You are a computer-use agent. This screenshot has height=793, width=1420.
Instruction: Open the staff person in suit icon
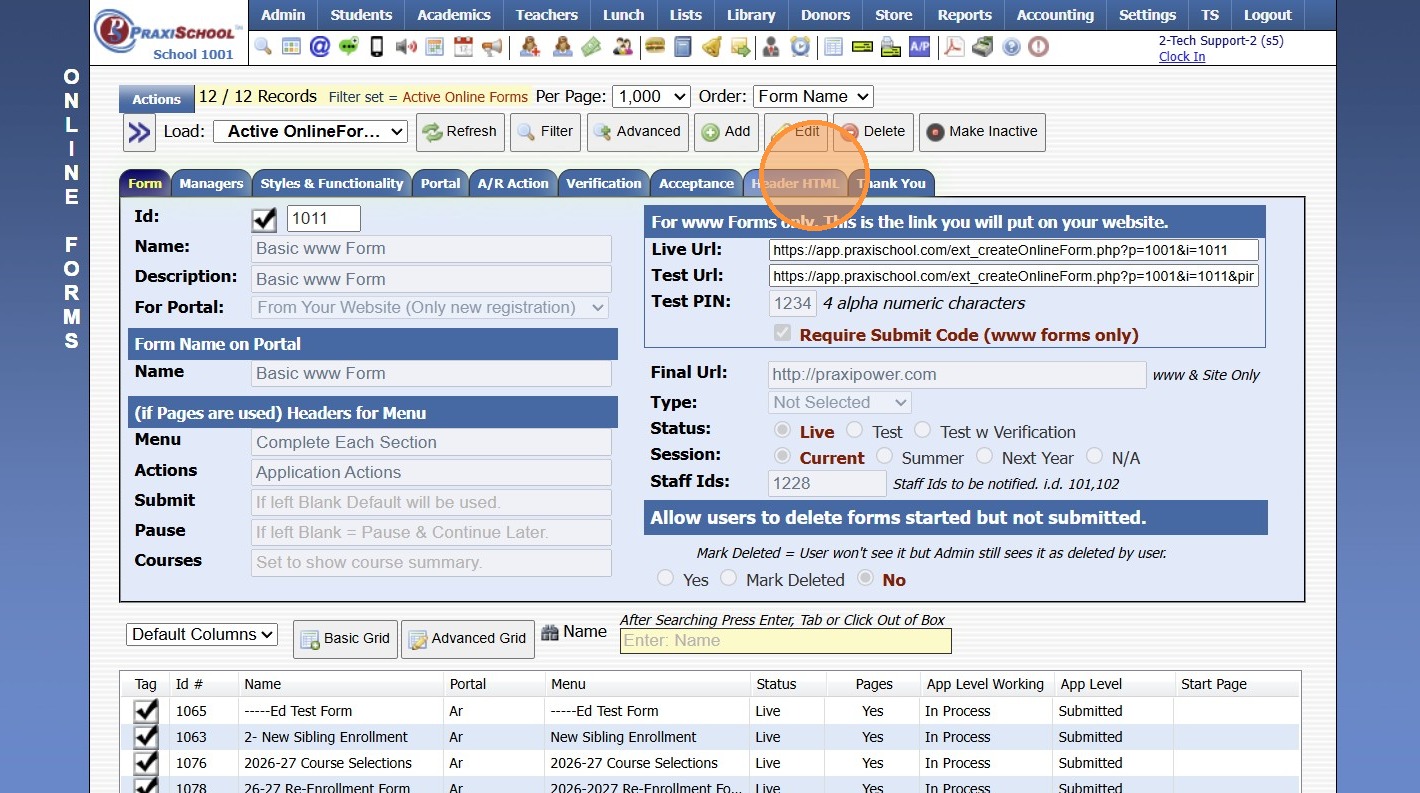pos(771,46)
